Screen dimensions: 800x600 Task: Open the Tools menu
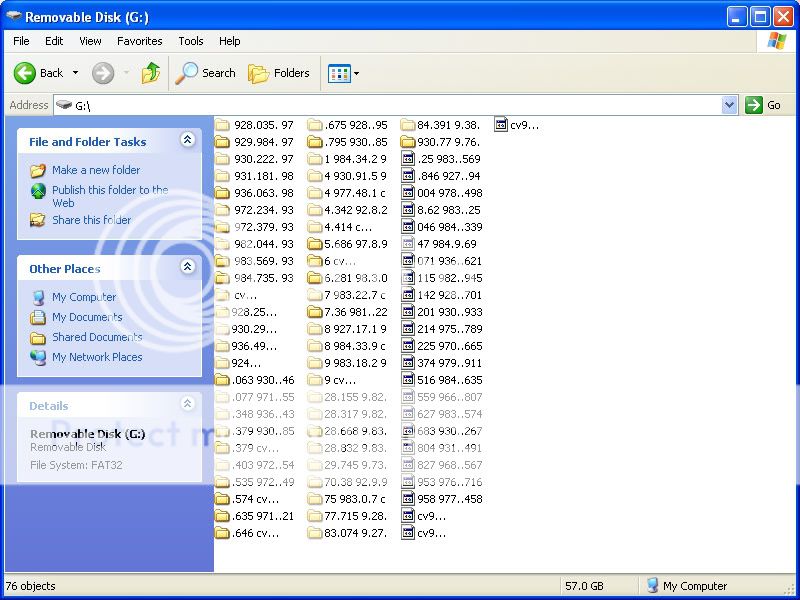click(x=190, y=41)
